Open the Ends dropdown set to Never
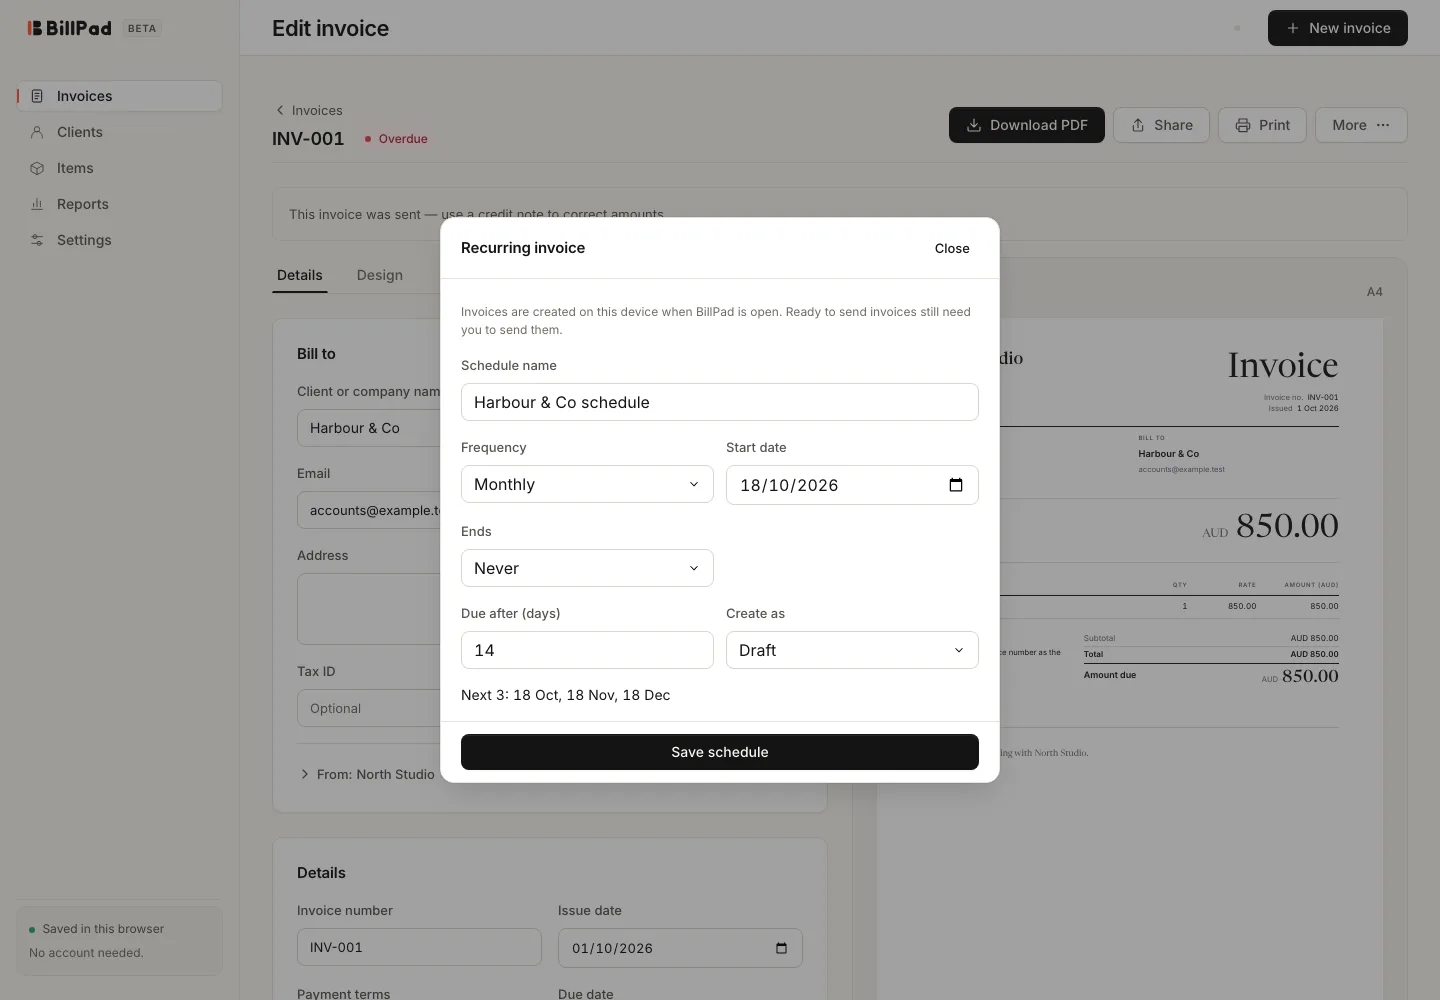The height and width of the screenshot is (1000, 1440). point(587,568)
